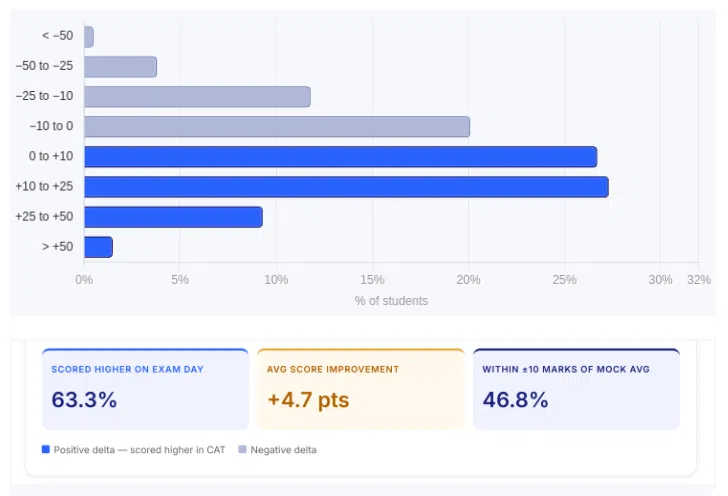Viewport: 728px width, 496px height.
Task: Click the "+10 to +25" axis label
Action: [44, 187]
